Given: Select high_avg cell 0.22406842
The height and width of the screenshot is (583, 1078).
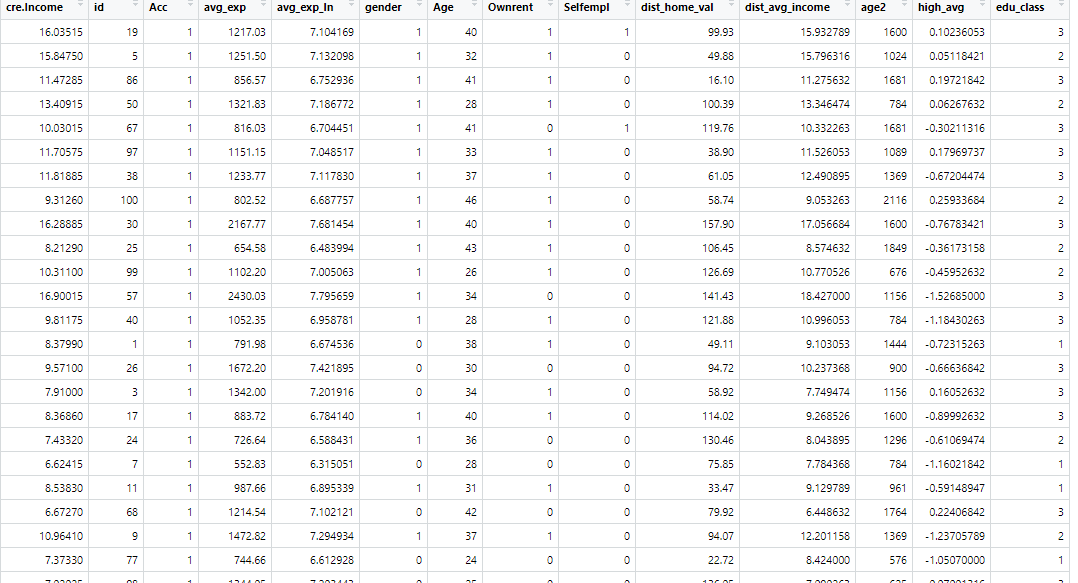Looking at the screenshot, I should pyautogui.click(x=951, y=512).
